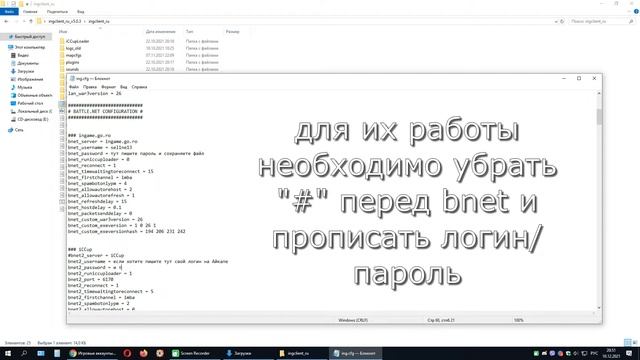Open the Windows Start menu
Image resolution: width=640 pixels, height=360 pixels.
pos(7,353)
